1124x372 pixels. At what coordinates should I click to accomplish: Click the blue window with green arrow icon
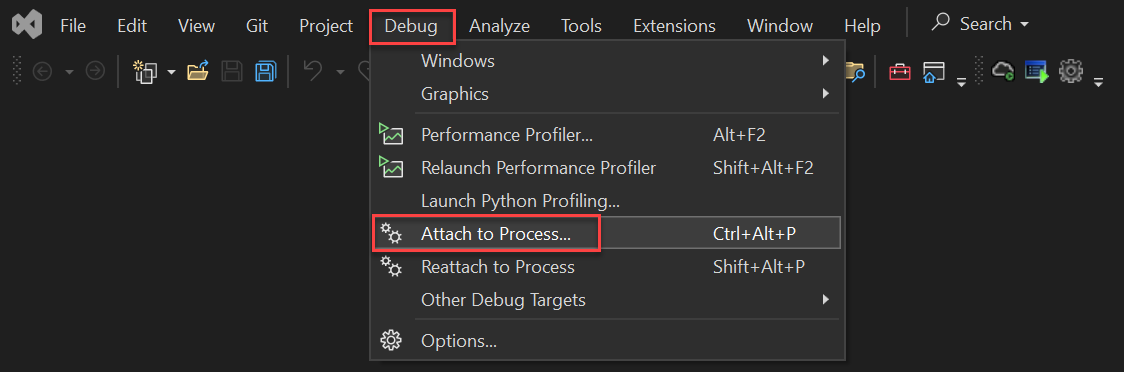pyautogui.click(x=1037, y=71)
